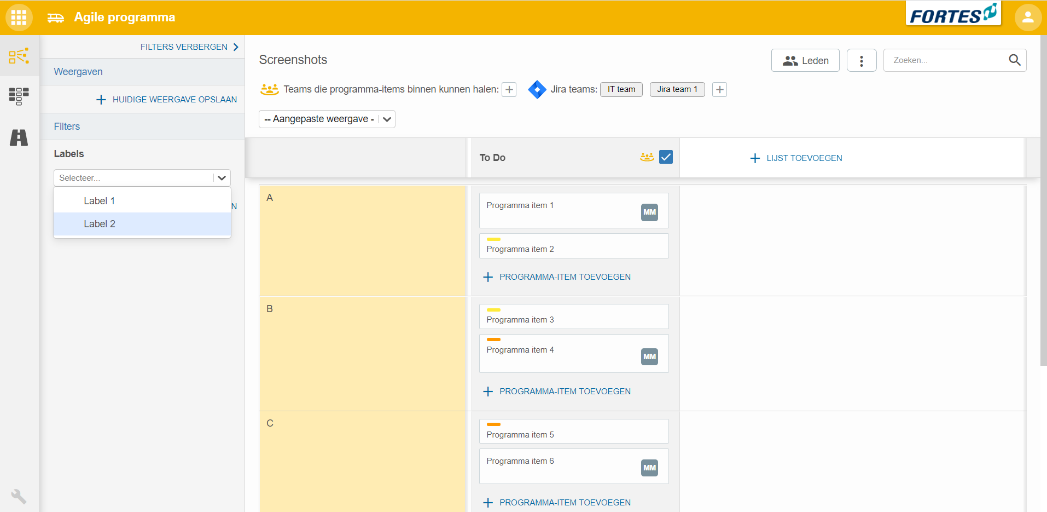Select the Jira team 1 tag
The height and width of the screenshot is (512, 1047).
677,89
